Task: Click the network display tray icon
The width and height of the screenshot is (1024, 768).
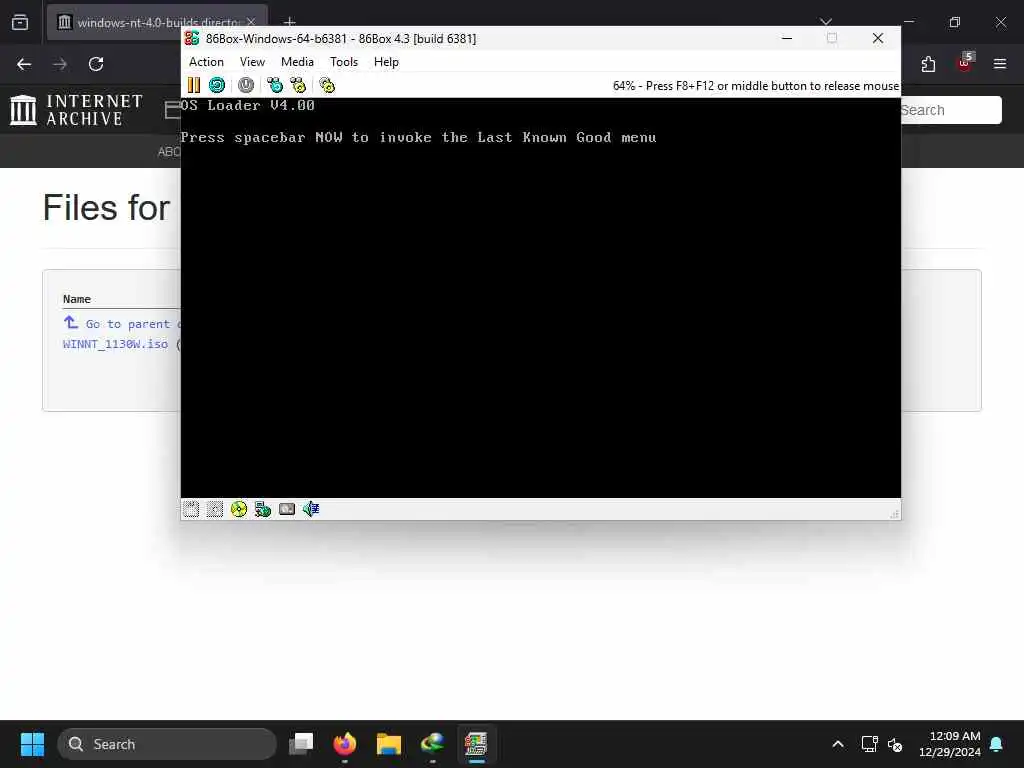Action: coord(869,744)
